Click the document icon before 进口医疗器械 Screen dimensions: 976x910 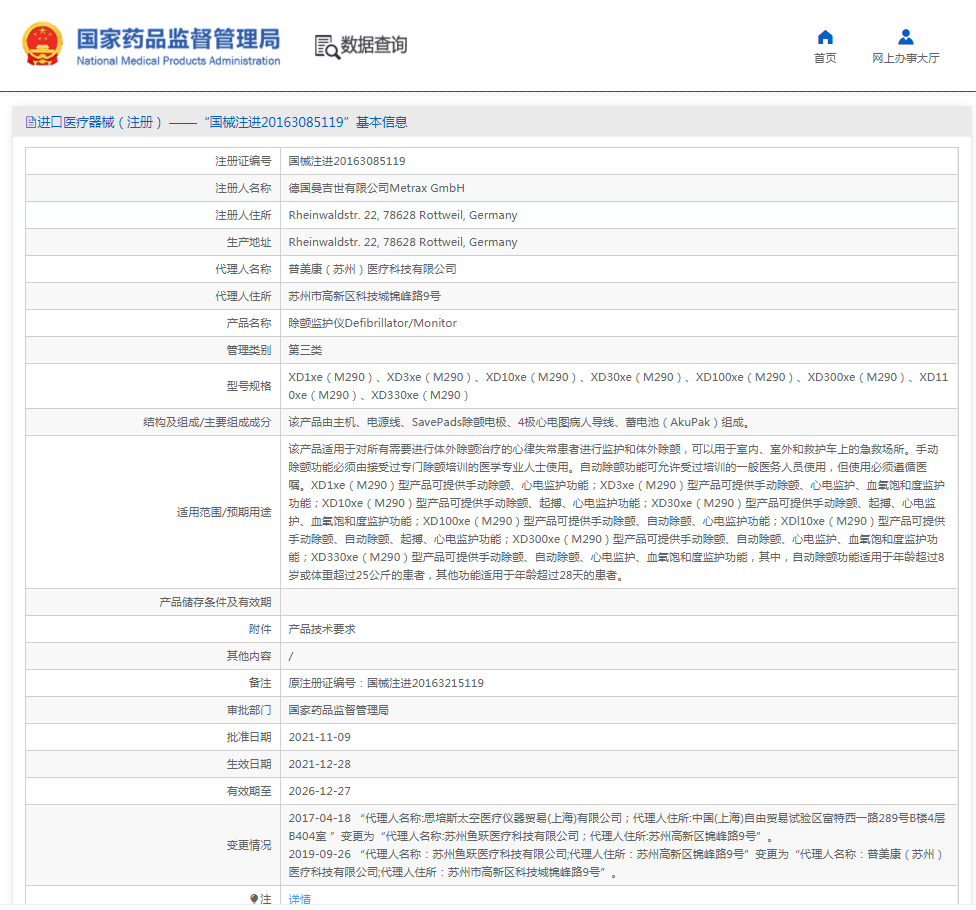click(x=30, y=122)
